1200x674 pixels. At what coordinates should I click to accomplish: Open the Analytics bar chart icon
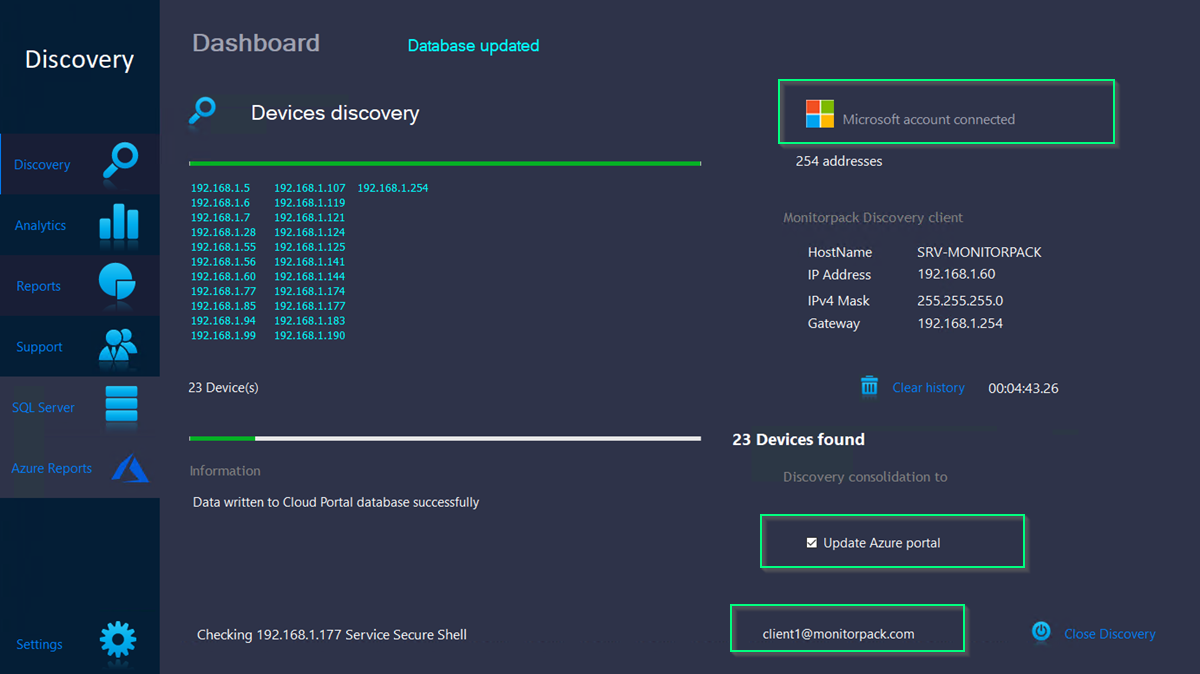[119, 222]
